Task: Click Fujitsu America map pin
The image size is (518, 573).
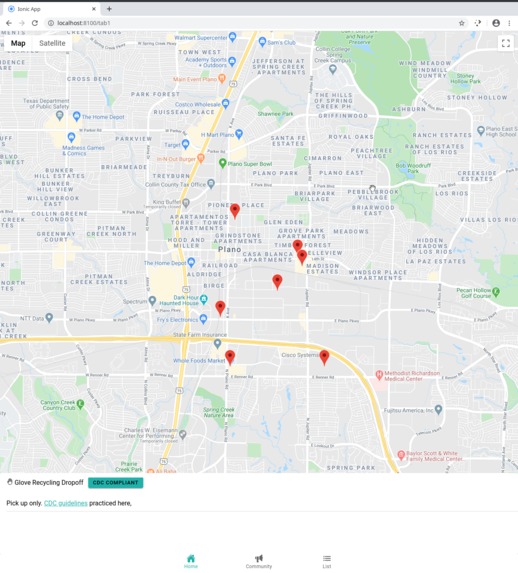Action: point(438,410)
